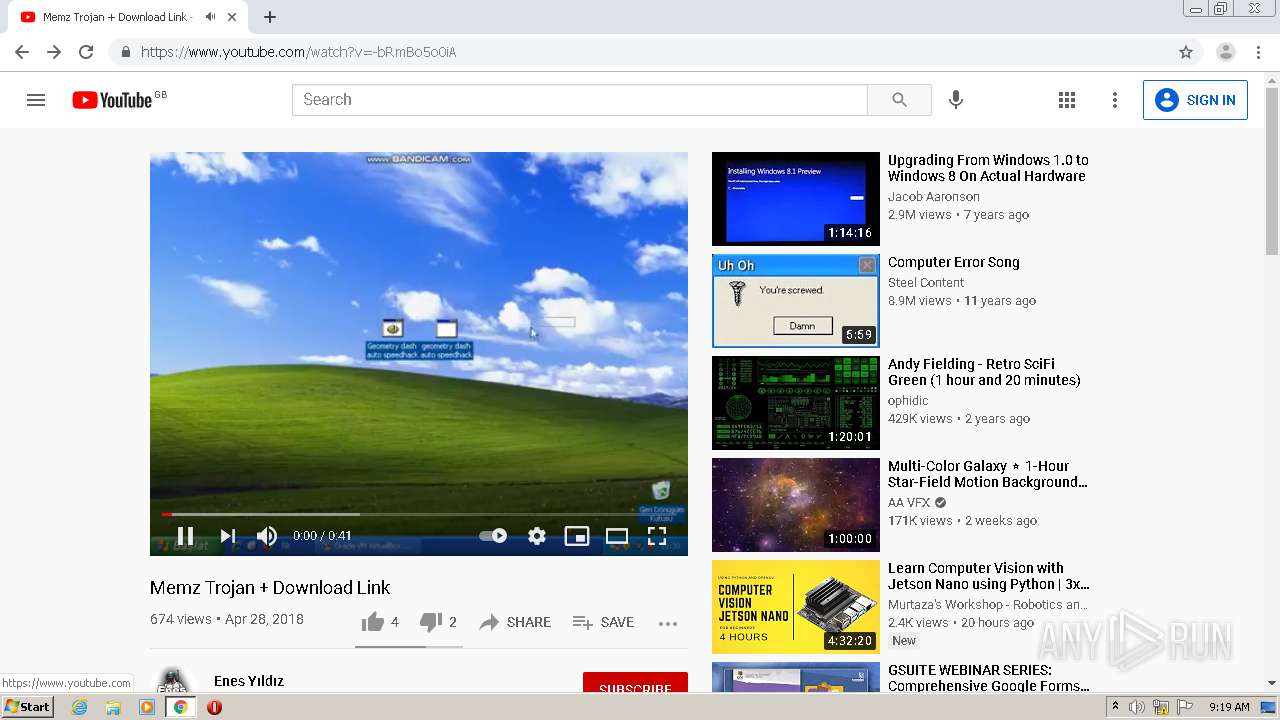Click the SHARE button
The image size is (1280, 720).
(515, 622)
